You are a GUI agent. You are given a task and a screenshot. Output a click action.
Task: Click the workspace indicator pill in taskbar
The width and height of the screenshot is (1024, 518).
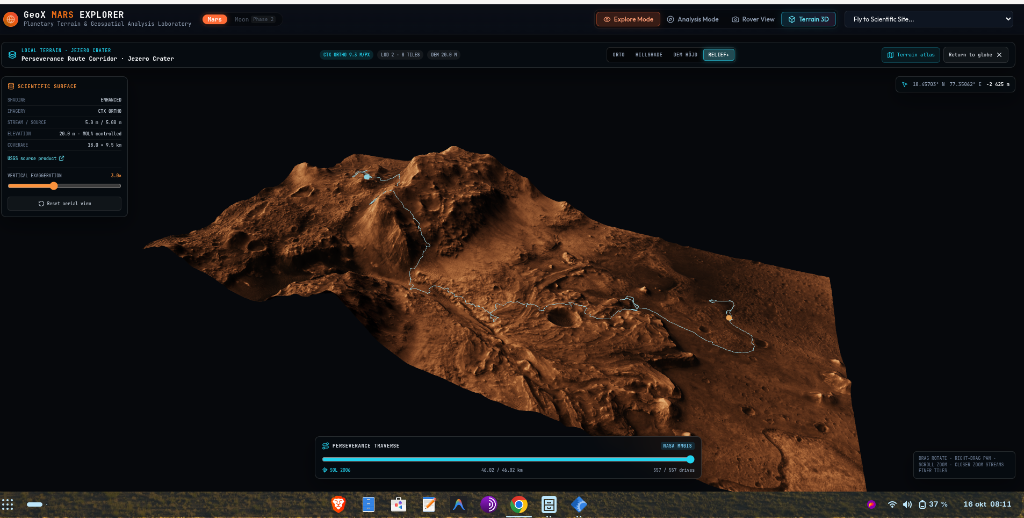pyautogui.click(x=35, y=504)
